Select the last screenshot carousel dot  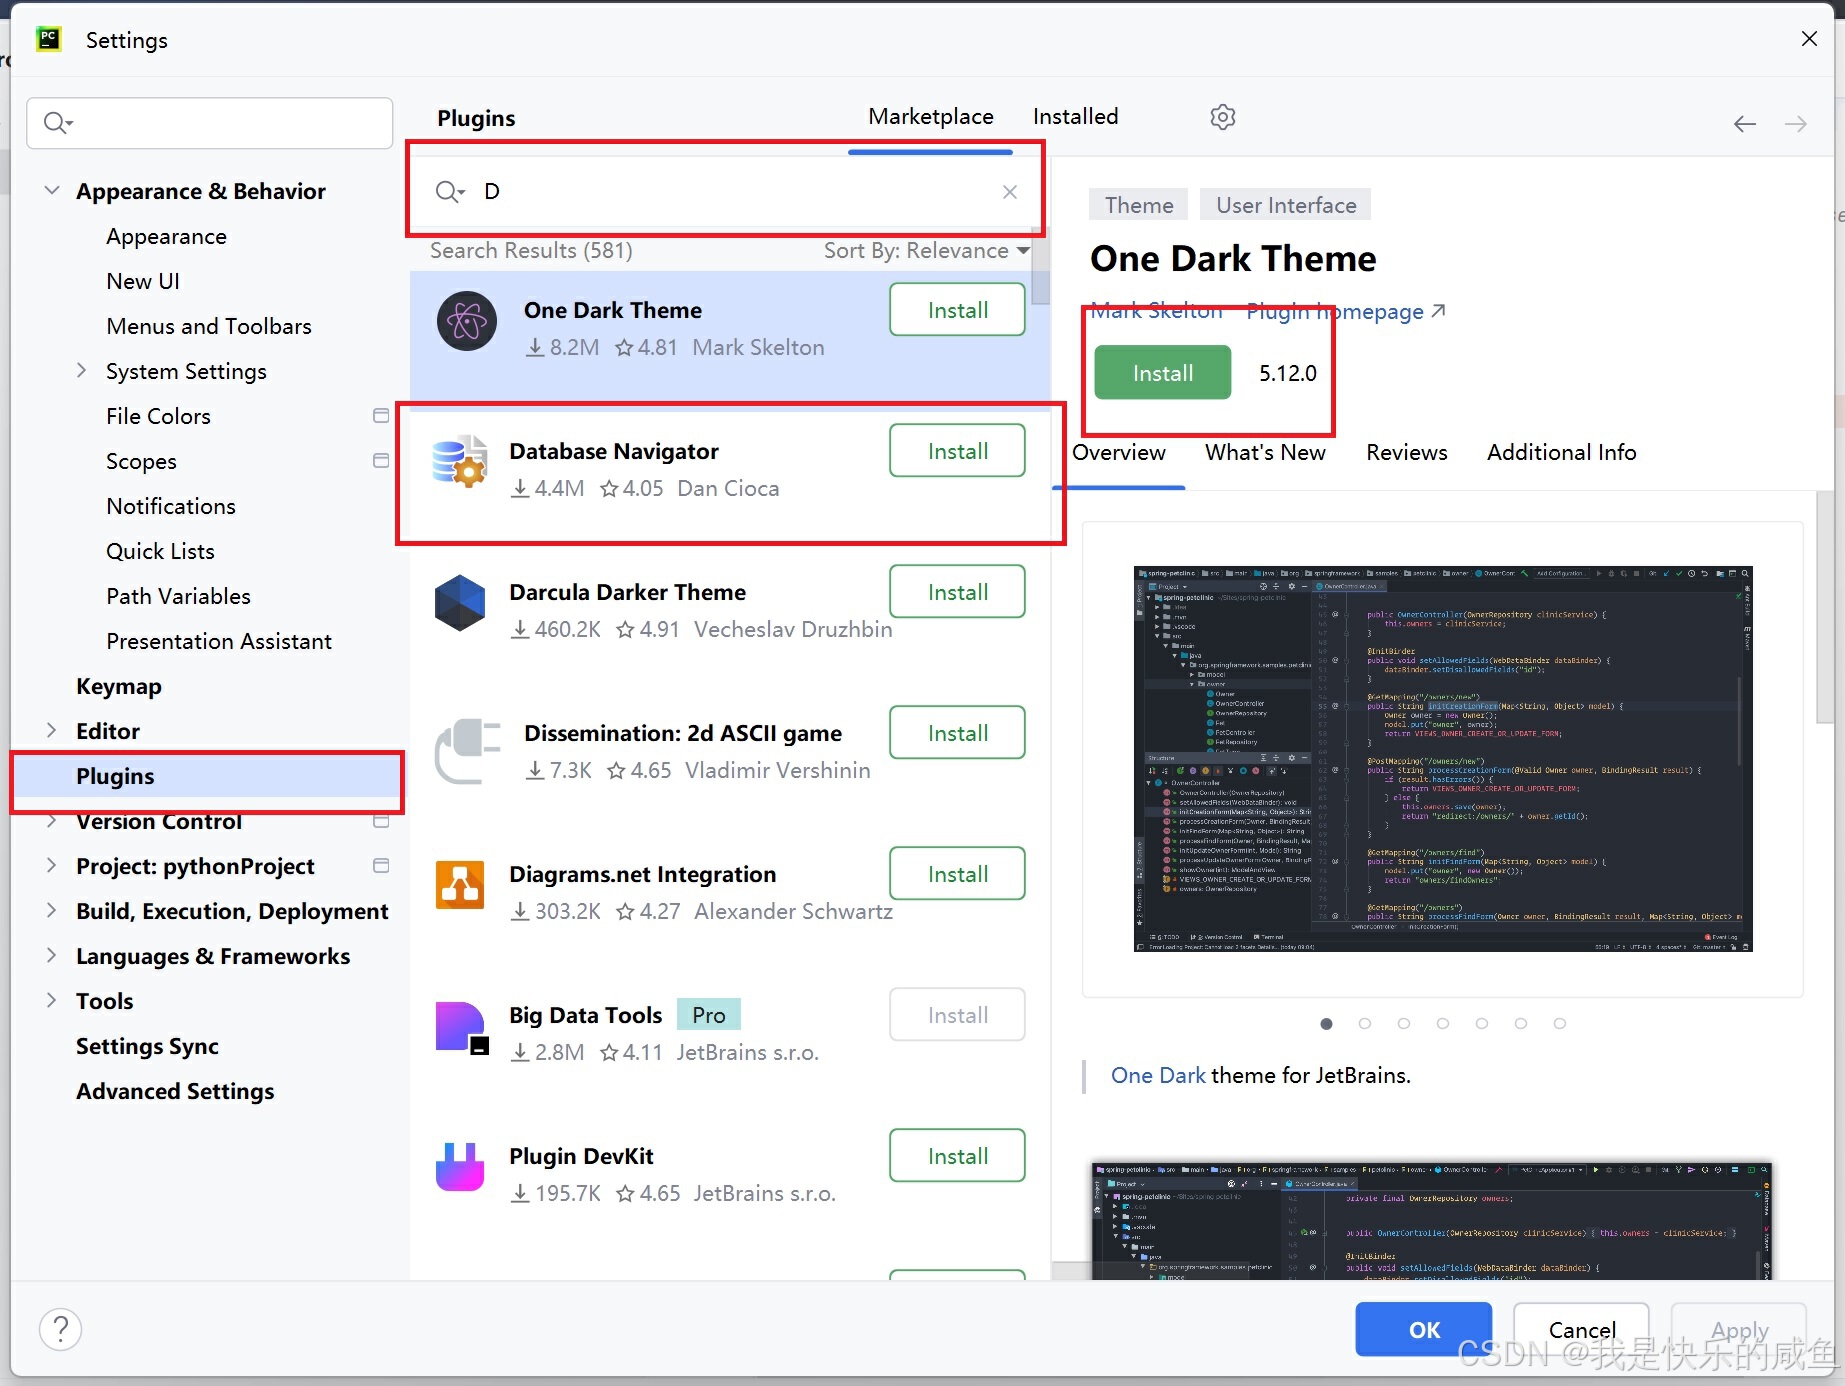[1560, 1024]
